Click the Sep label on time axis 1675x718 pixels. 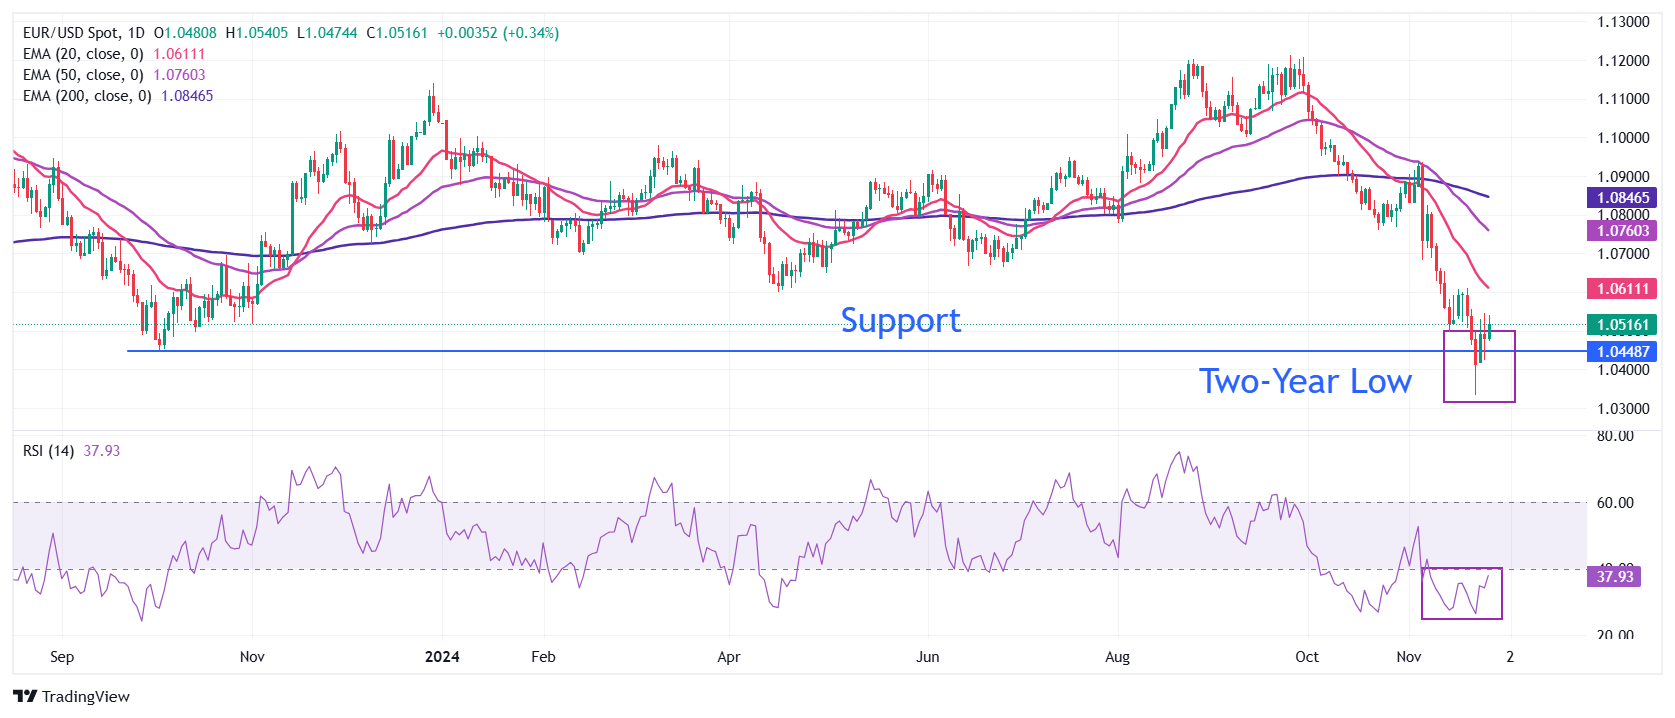62,657
